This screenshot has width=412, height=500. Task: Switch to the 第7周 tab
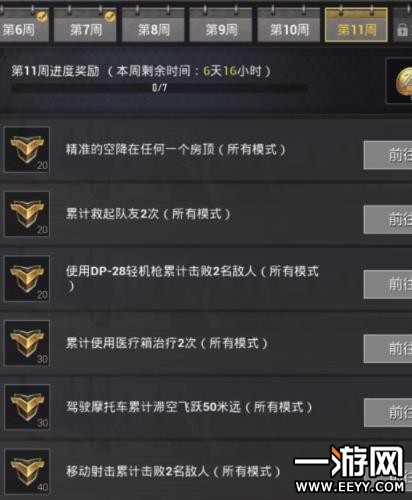coord(85,26)
